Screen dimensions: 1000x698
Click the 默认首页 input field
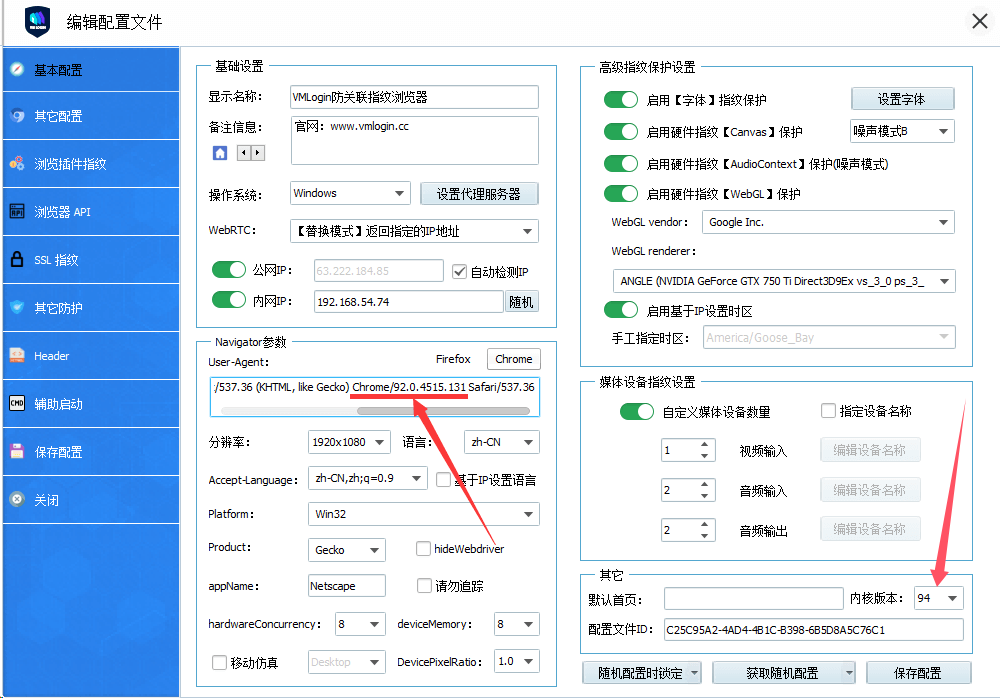pos(753,598)
